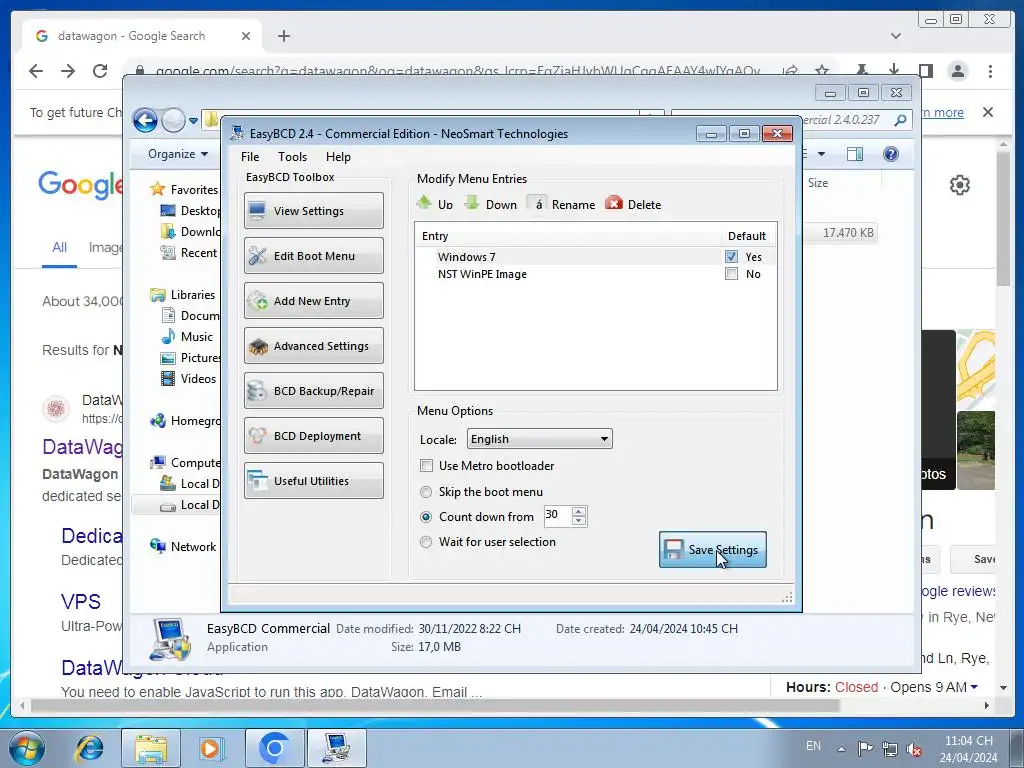Open Libraries in Explorer sidebar
The width and height of the screenshot is (1024, 768).
[193, 295]
